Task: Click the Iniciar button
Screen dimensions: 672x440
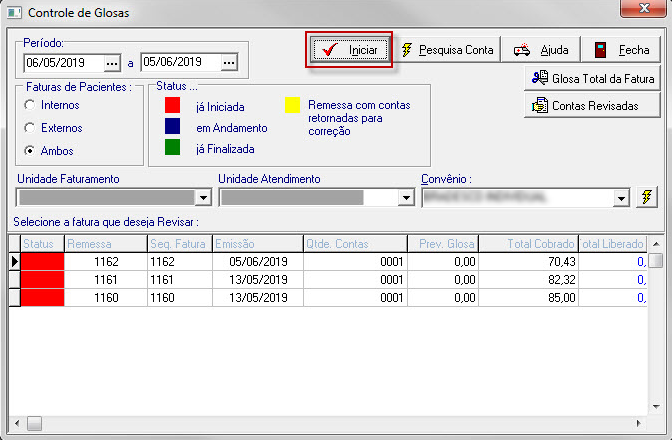Action: (349, 50)
